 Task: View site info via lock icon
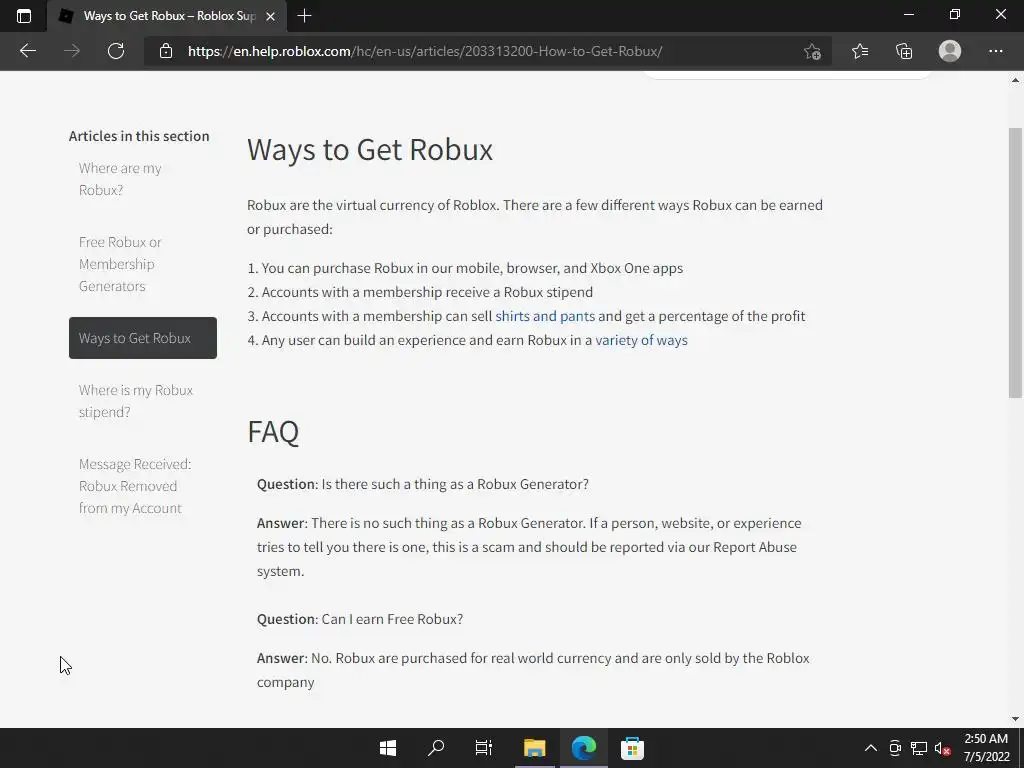tap(166, 51)
